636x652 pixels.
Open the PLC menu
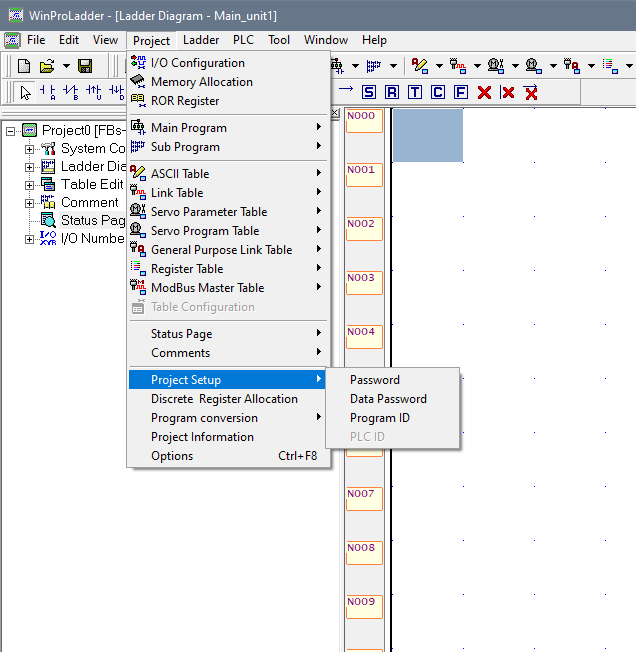243,40
